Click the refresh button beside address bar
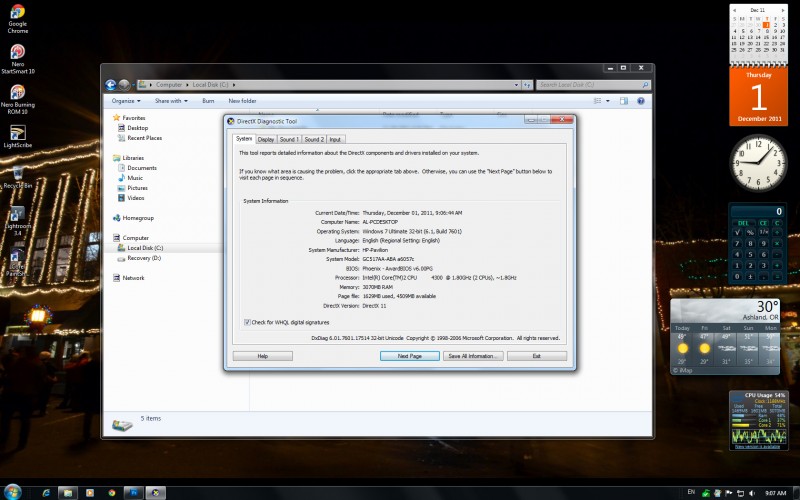This screenshot has height=500, width=800. tap(528, 85)
